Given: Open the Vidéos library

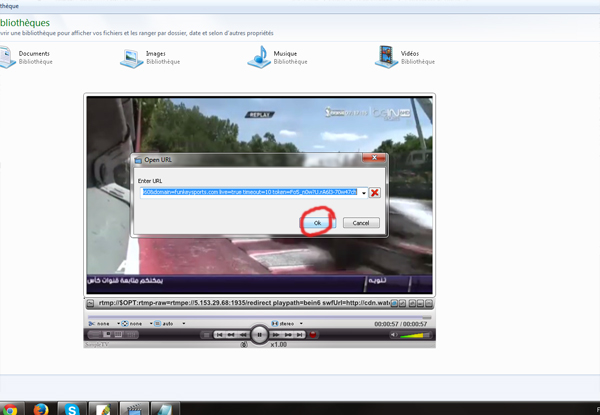Looking at the screenshot, I should click(x=405, y=57).
